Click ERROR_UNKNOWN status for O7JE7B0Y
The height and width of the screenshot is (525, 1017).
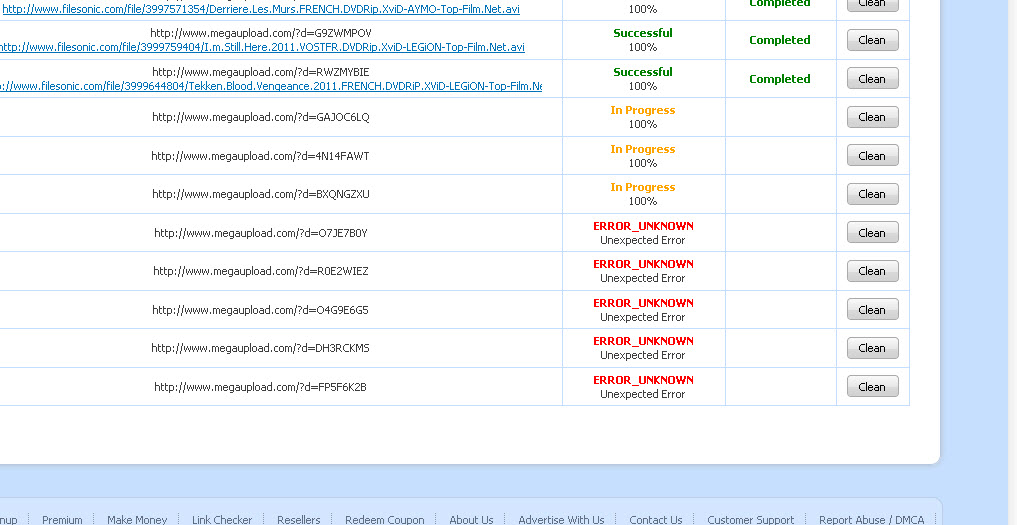pyautogui.click(x=643, y=226)
